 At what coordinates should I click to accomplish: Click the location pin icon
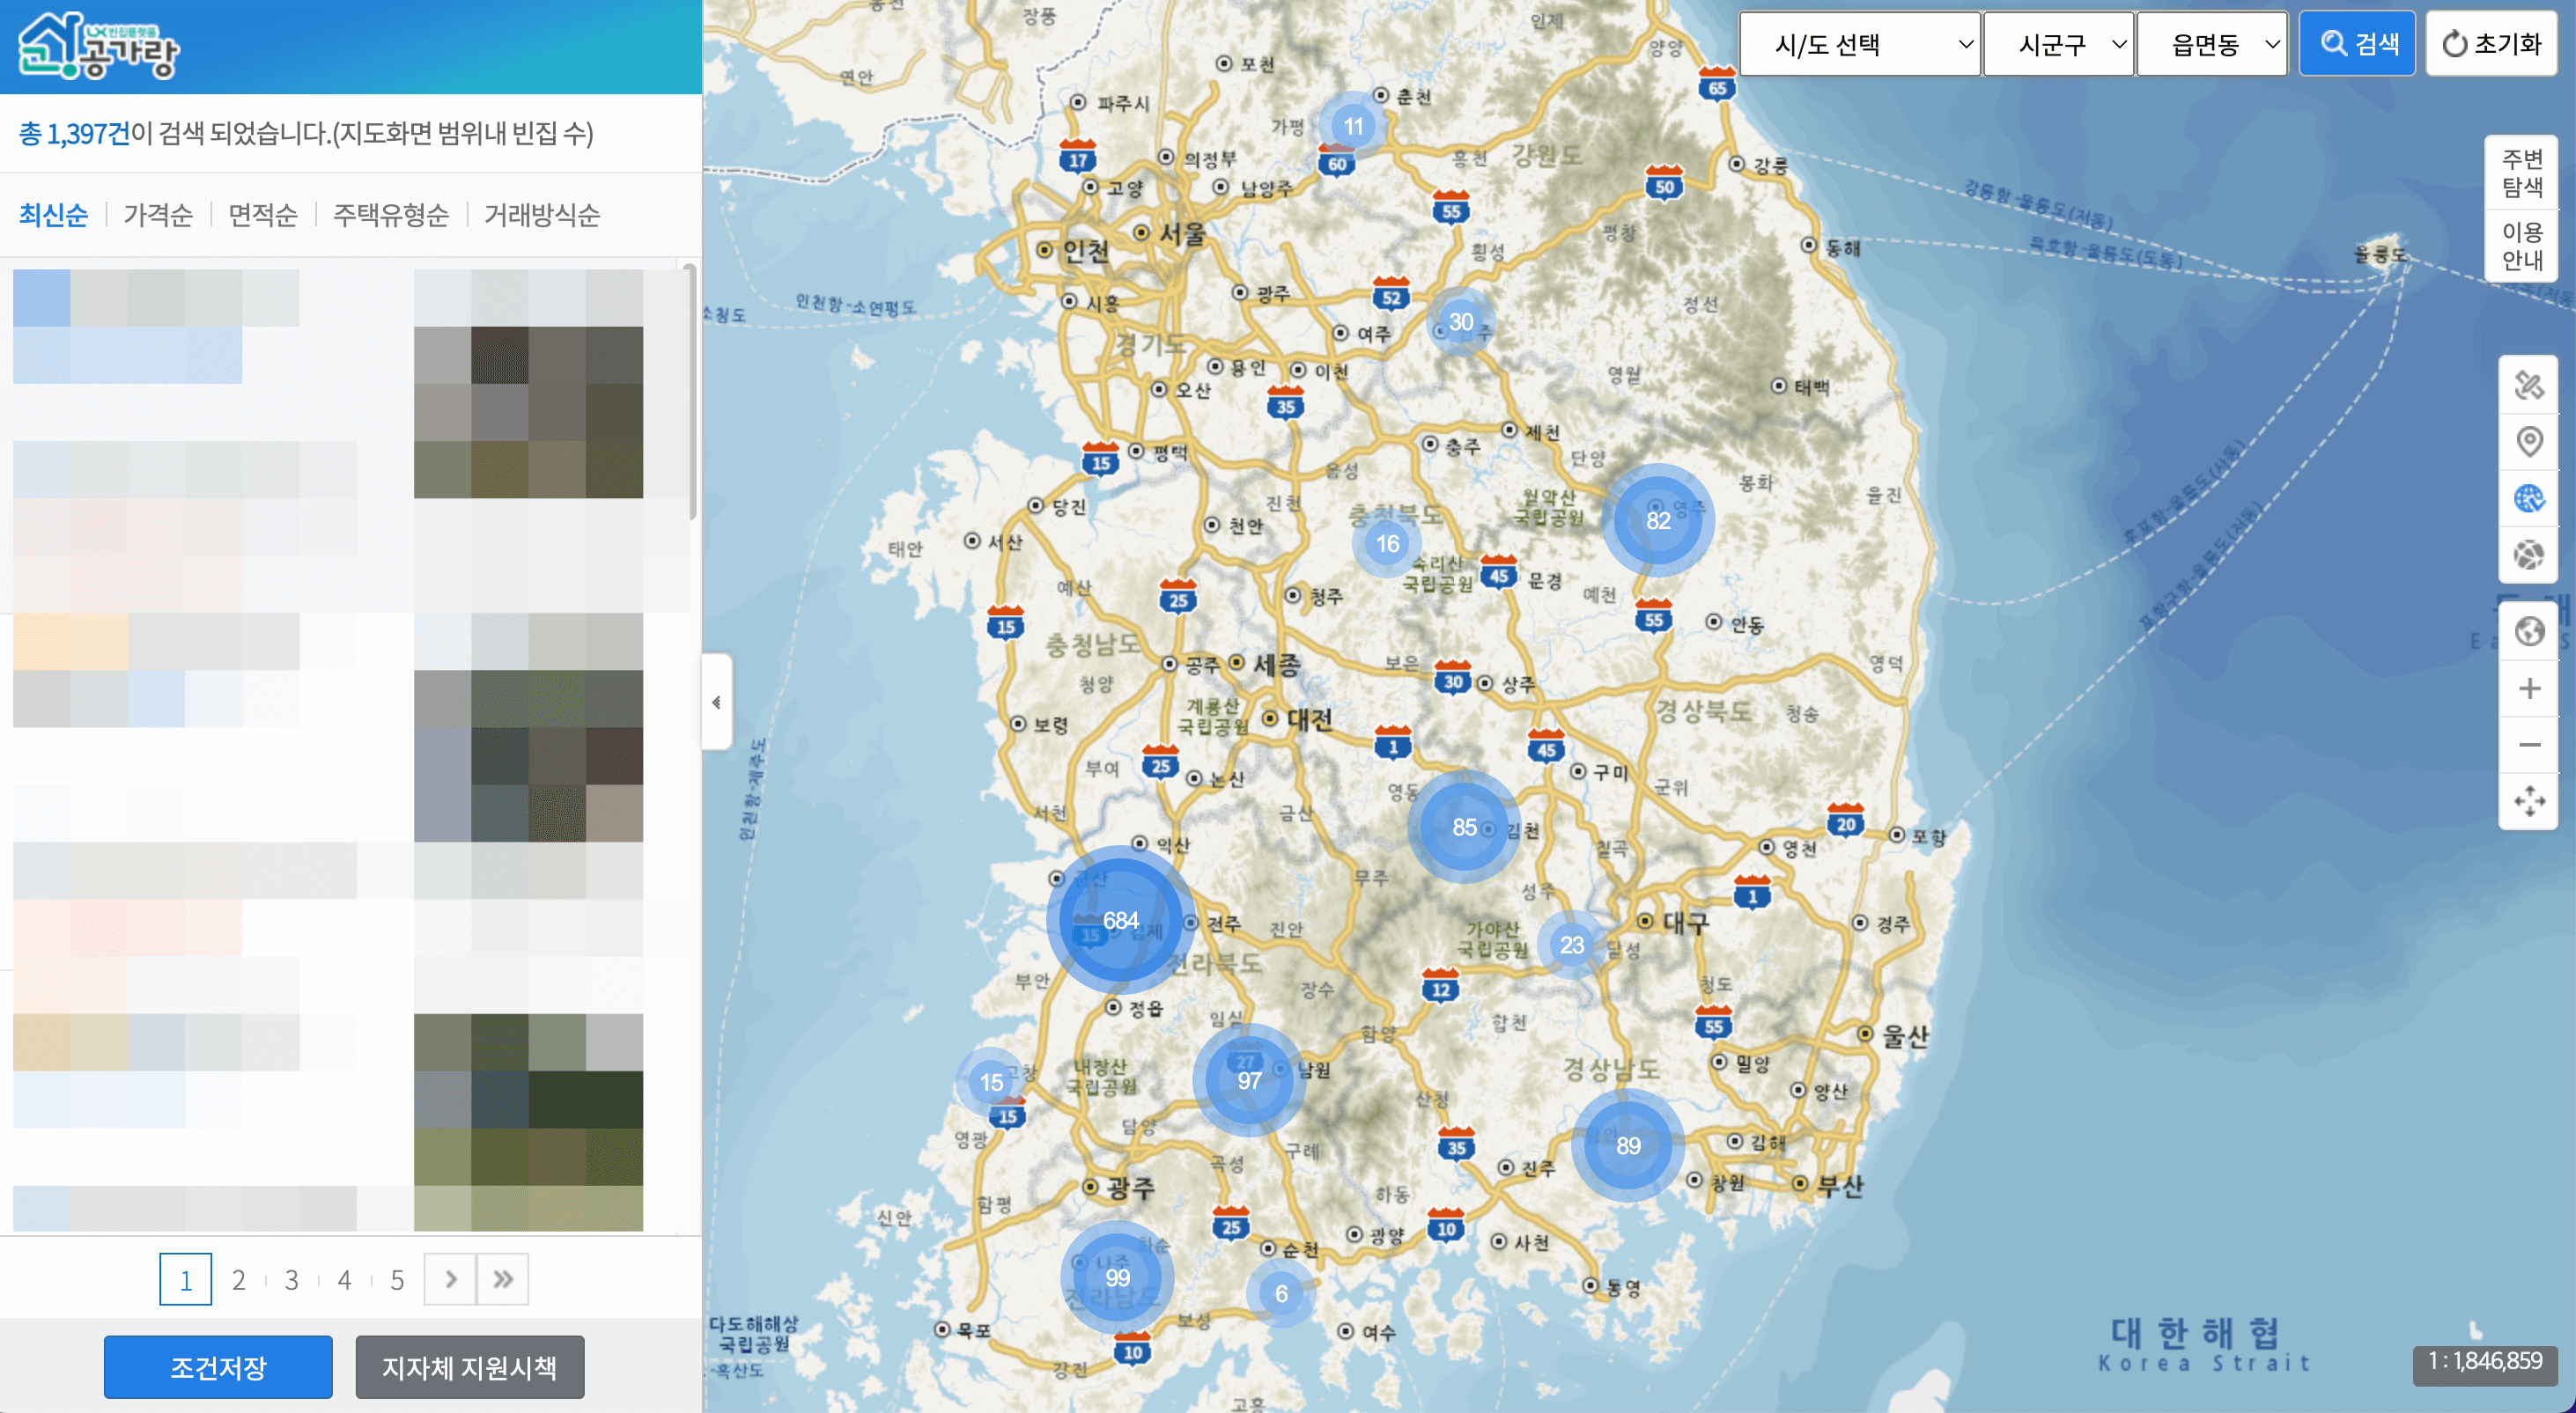pyautogui.click(x=2528, y=441)
